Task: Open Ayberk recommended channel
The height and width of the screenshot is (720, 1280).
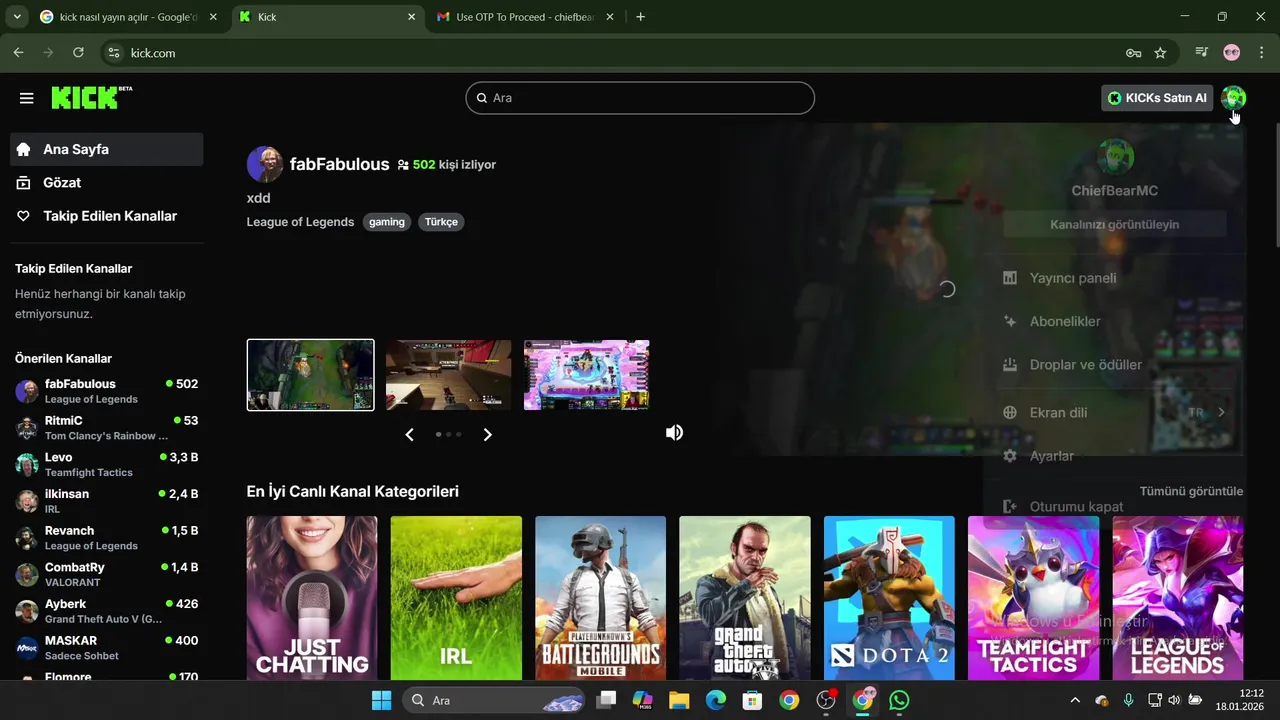Action: (x=107, y=611)
